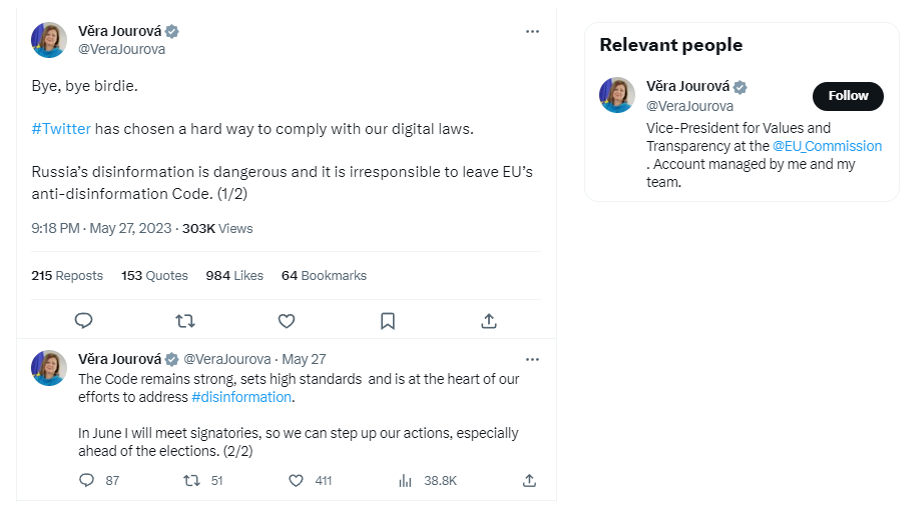Like the main tweet with heart icon
This screenshot has width=924, height=520.
coord(286,321)
